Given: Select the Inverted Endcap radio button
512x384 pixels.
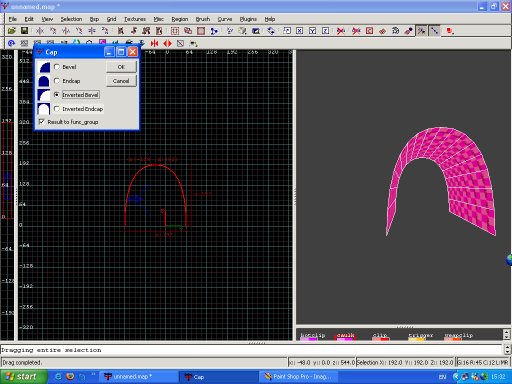Looking at the screenshot, I should point(57,109).
